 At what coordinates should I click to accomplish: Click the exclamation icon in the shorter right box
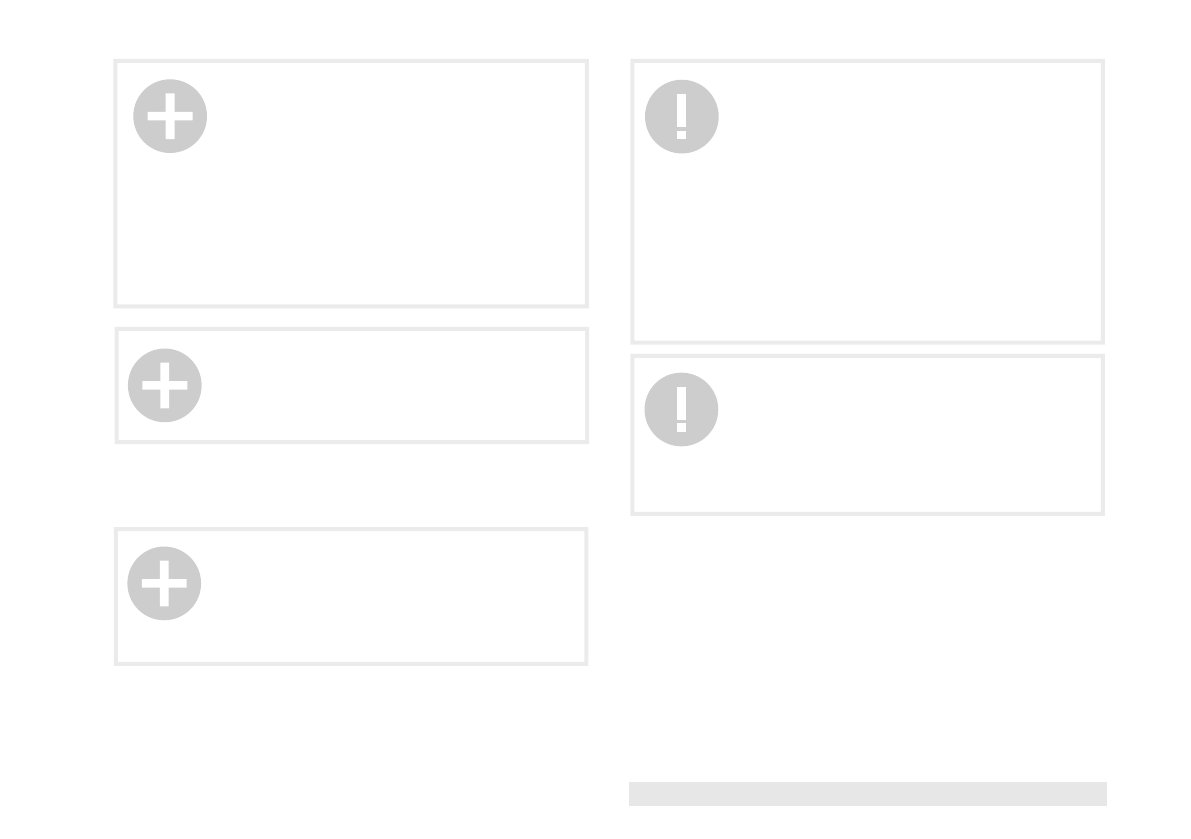(681, 409)
